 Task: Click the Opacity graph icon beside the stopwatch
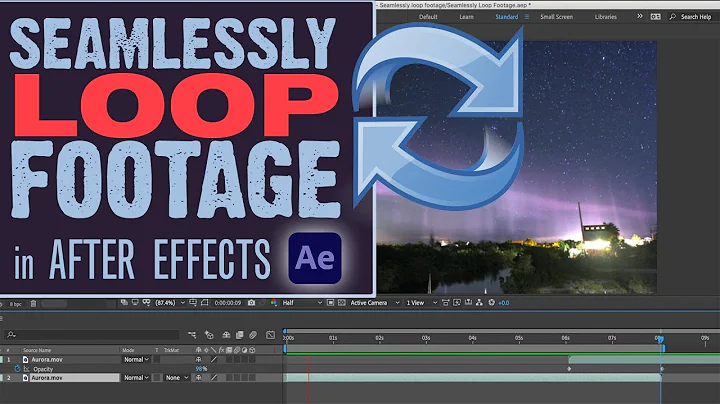(27, 369)
